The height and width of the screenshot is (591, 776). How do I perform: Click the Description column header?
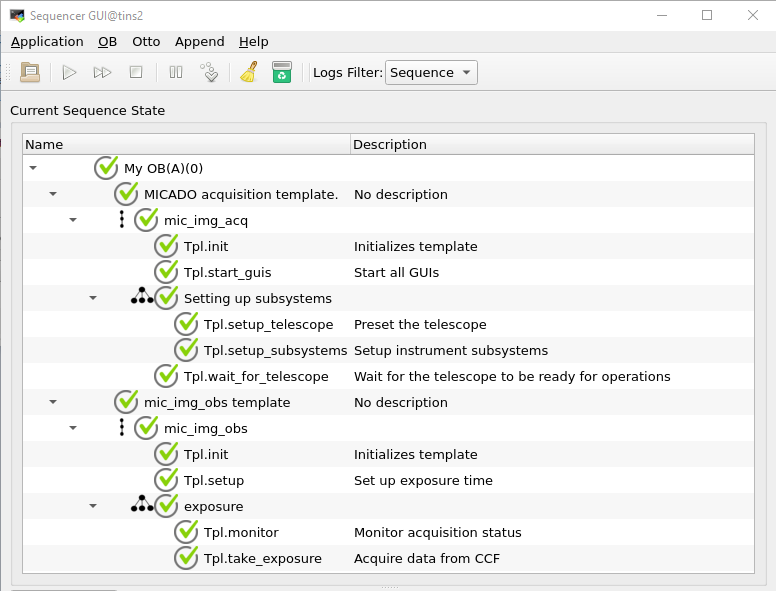390,144
